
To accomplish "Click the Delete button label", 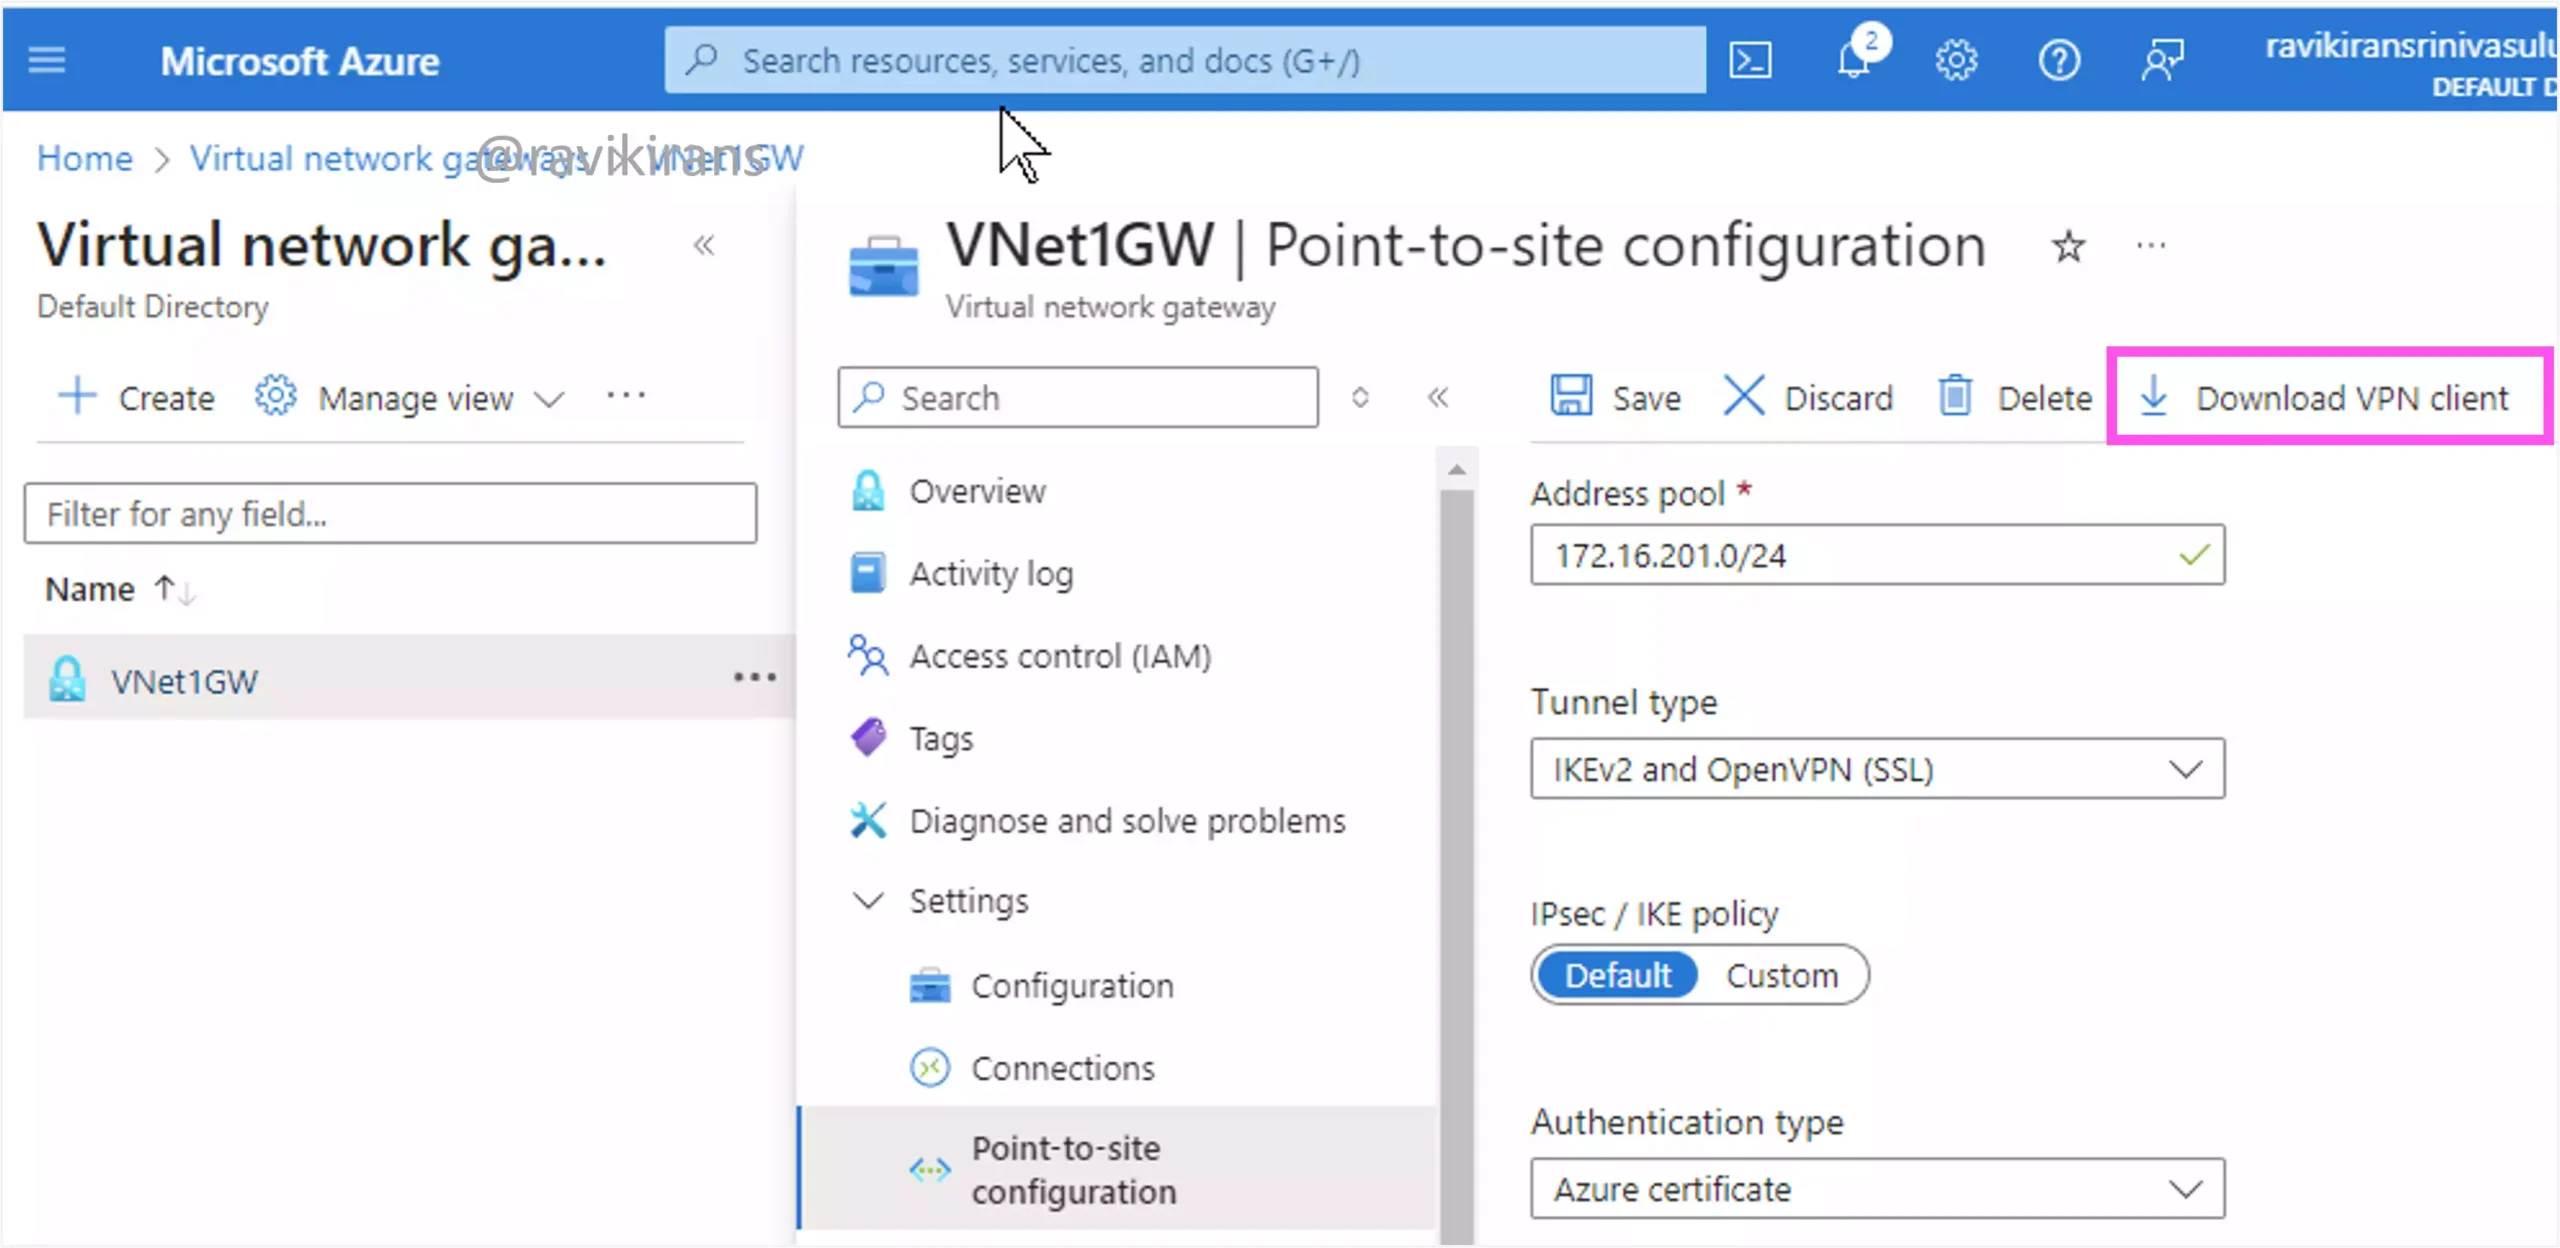I will 2044,398.
